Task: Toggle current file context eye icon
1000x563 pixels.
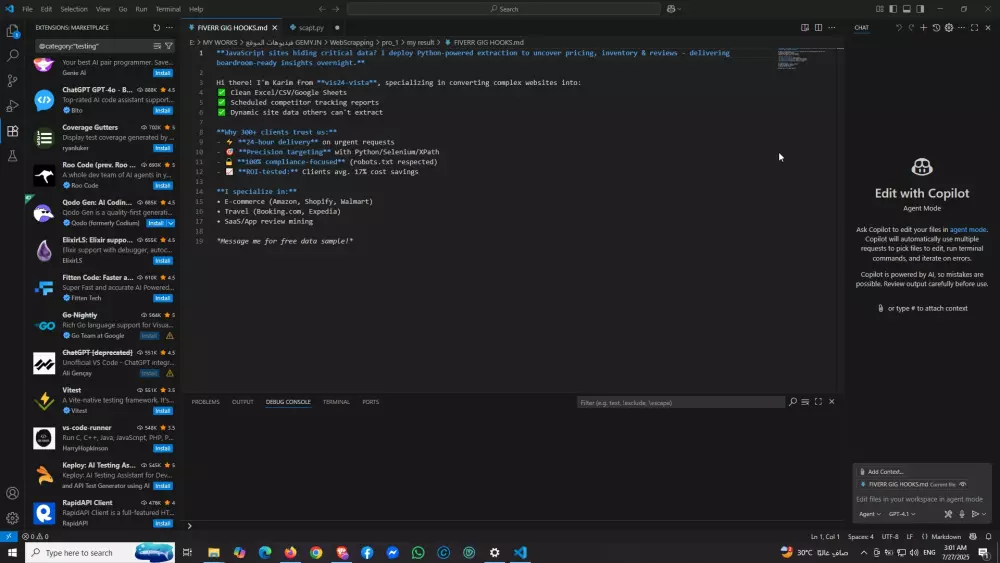Action: click(x=963, y=485)
